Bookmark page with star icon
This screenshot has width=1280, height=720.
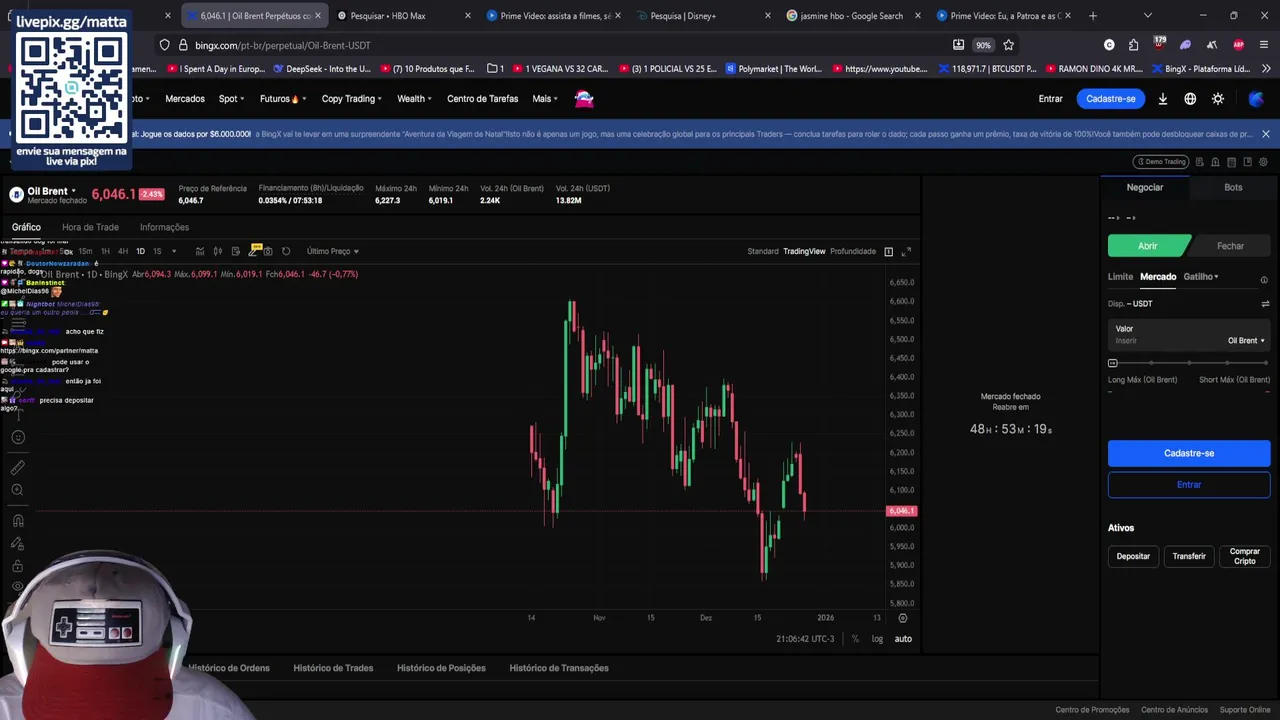(x=1008, y=45)
